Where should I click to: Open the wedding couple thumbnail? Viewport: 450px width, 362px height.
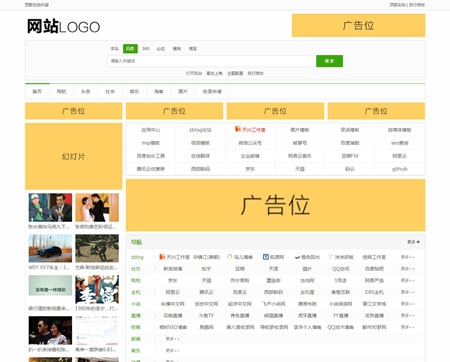tap(97, 207)
